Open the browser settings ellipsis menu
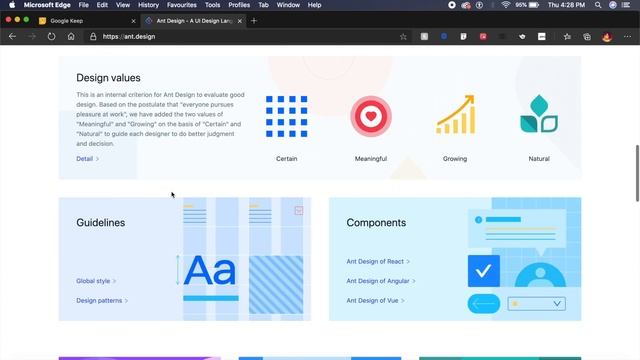640x360 pixels. pos(627,37)
